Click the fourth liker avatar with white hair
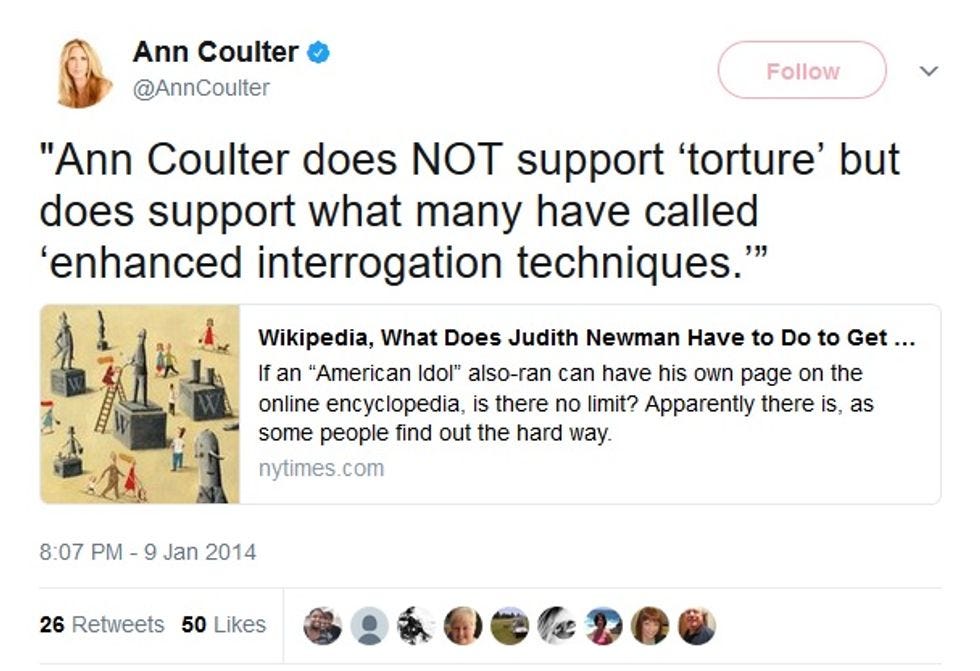Screen dimensions: 980x671 [x=463, y=625]
